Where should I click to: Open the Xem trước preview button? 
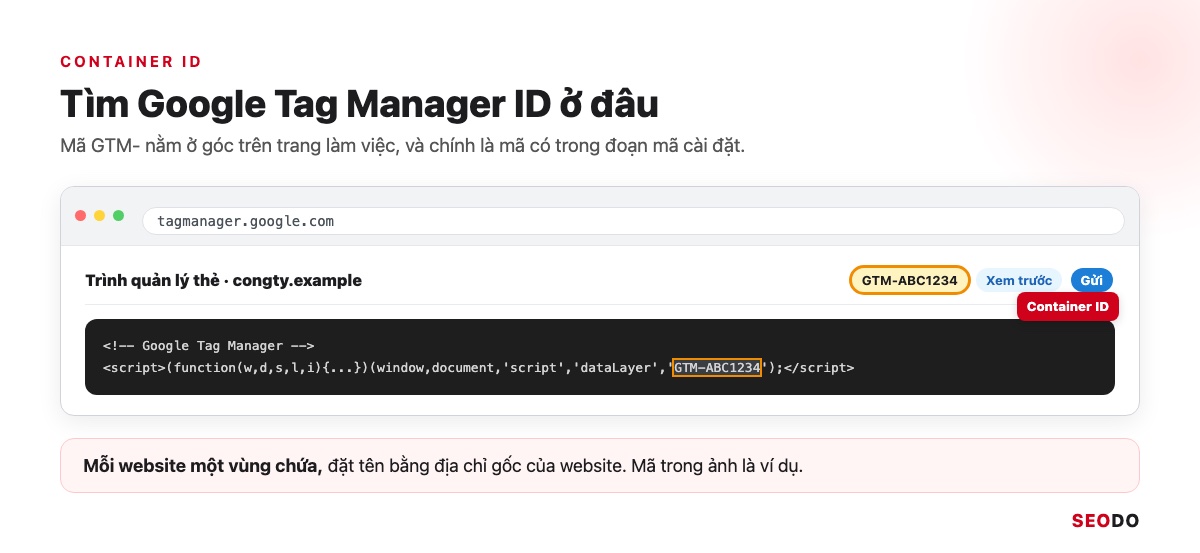(1019, 281)
